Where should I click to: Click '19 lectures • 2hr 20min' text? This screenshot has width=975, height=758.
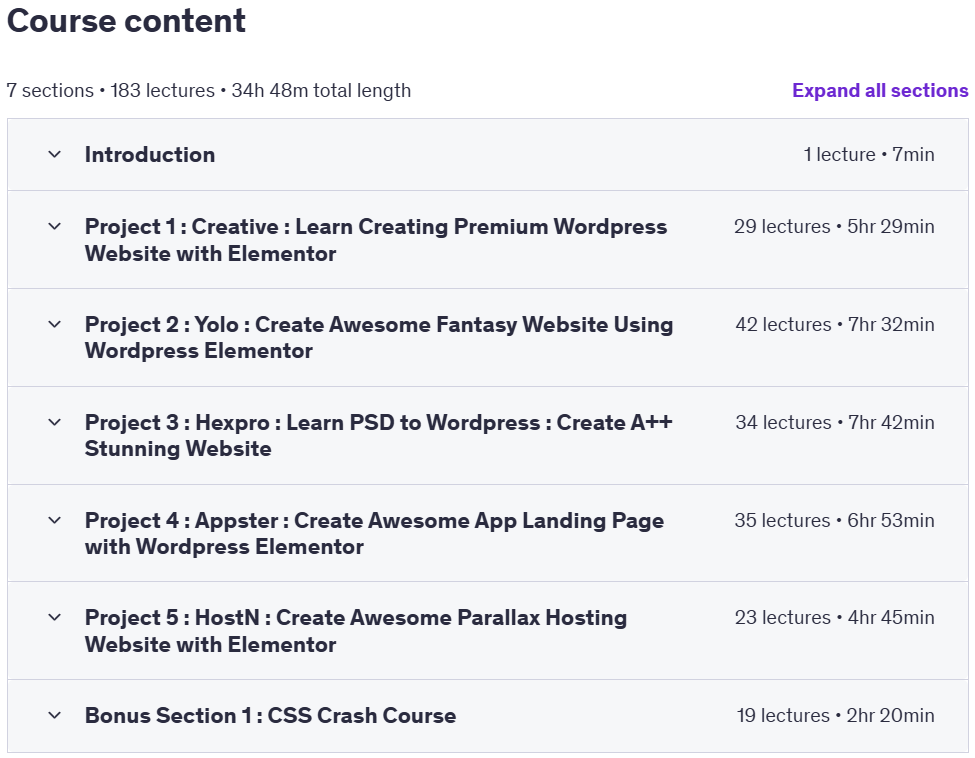(835, 715)
